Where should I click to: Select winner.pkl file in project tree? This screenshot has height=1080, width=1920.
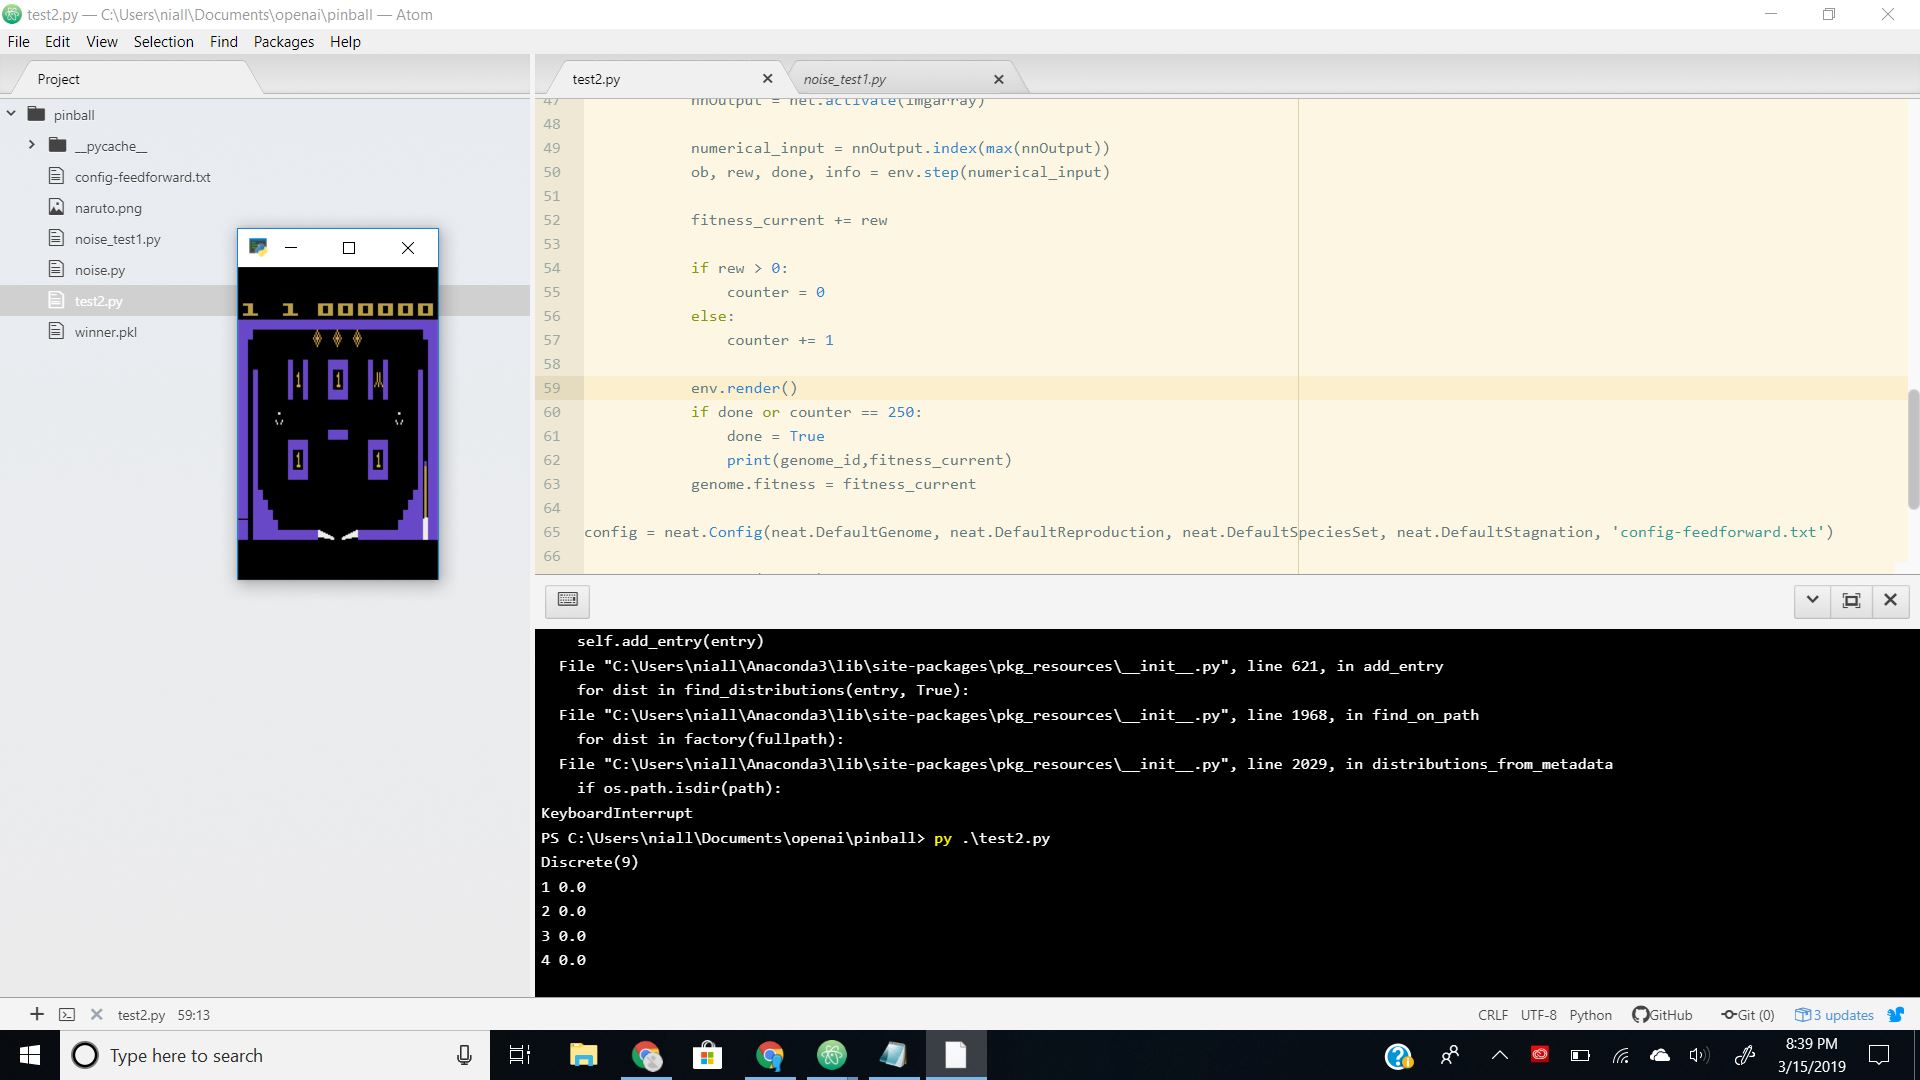point(105,331)
